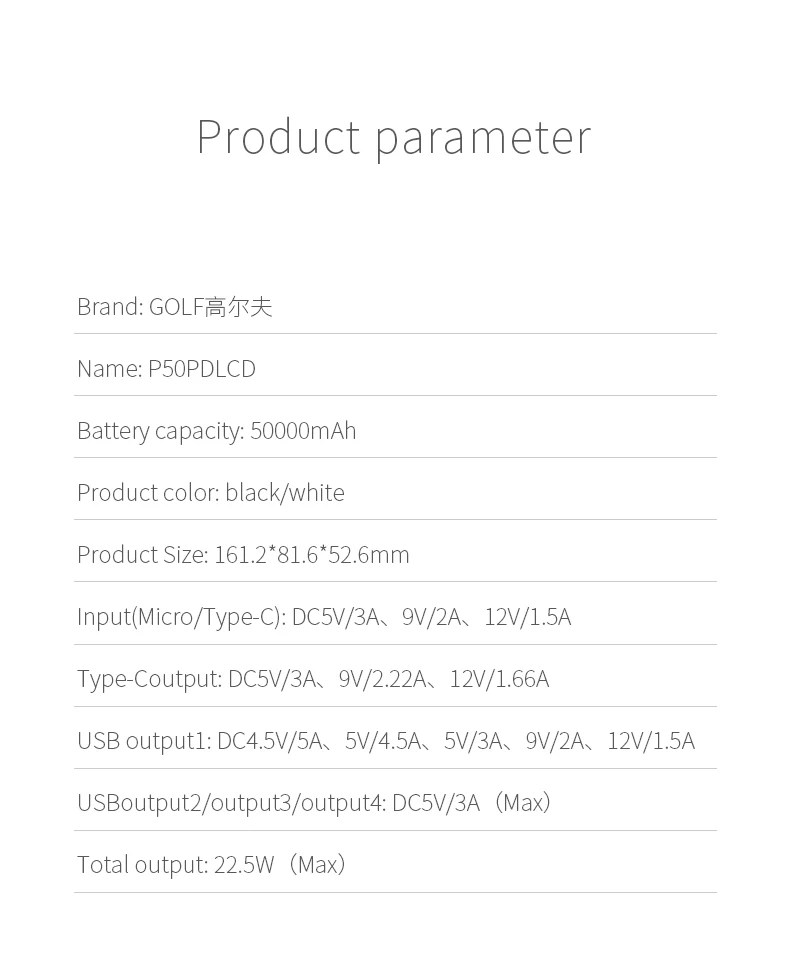
Task: Click the Chinese characters 高尔夫
Action: coord(239,307)
